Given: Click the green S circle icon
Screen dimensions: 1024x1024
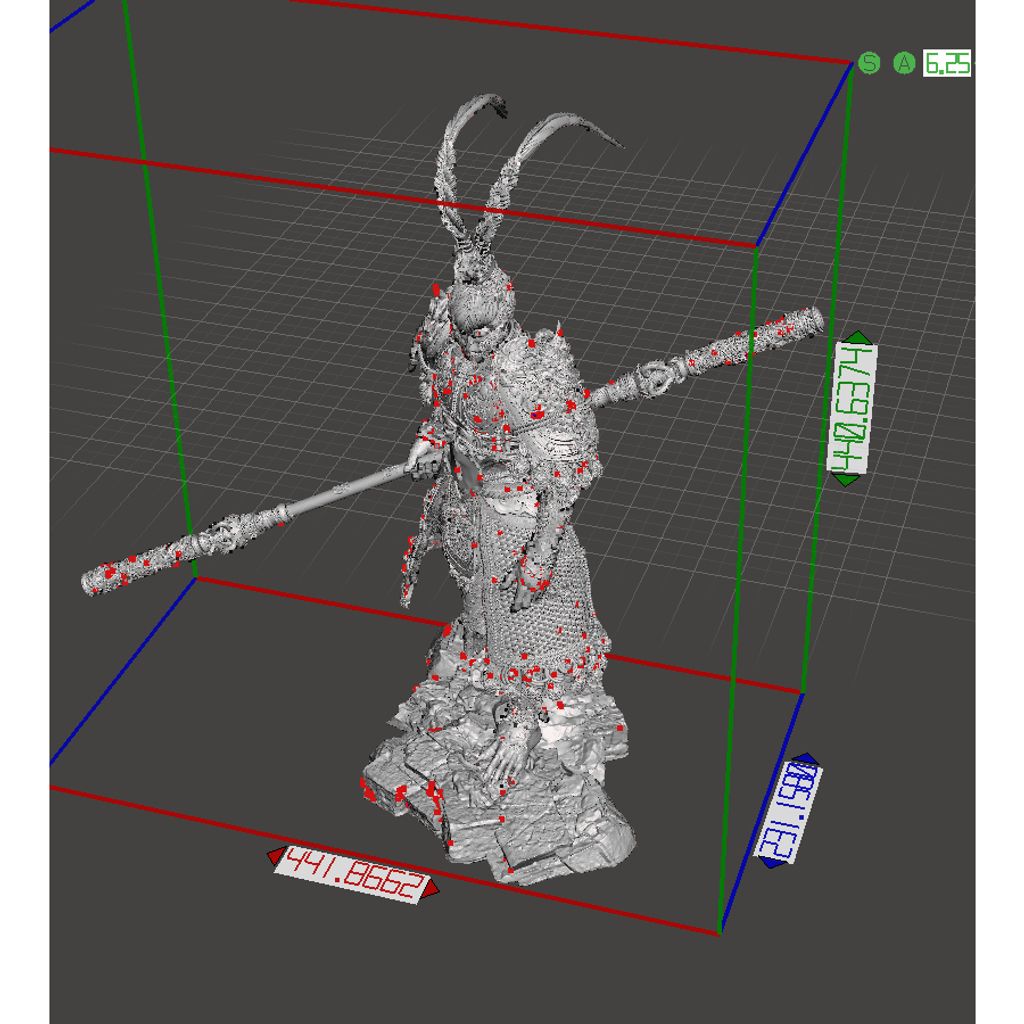Looking at the screenshot, I should [x=870, y=64].
